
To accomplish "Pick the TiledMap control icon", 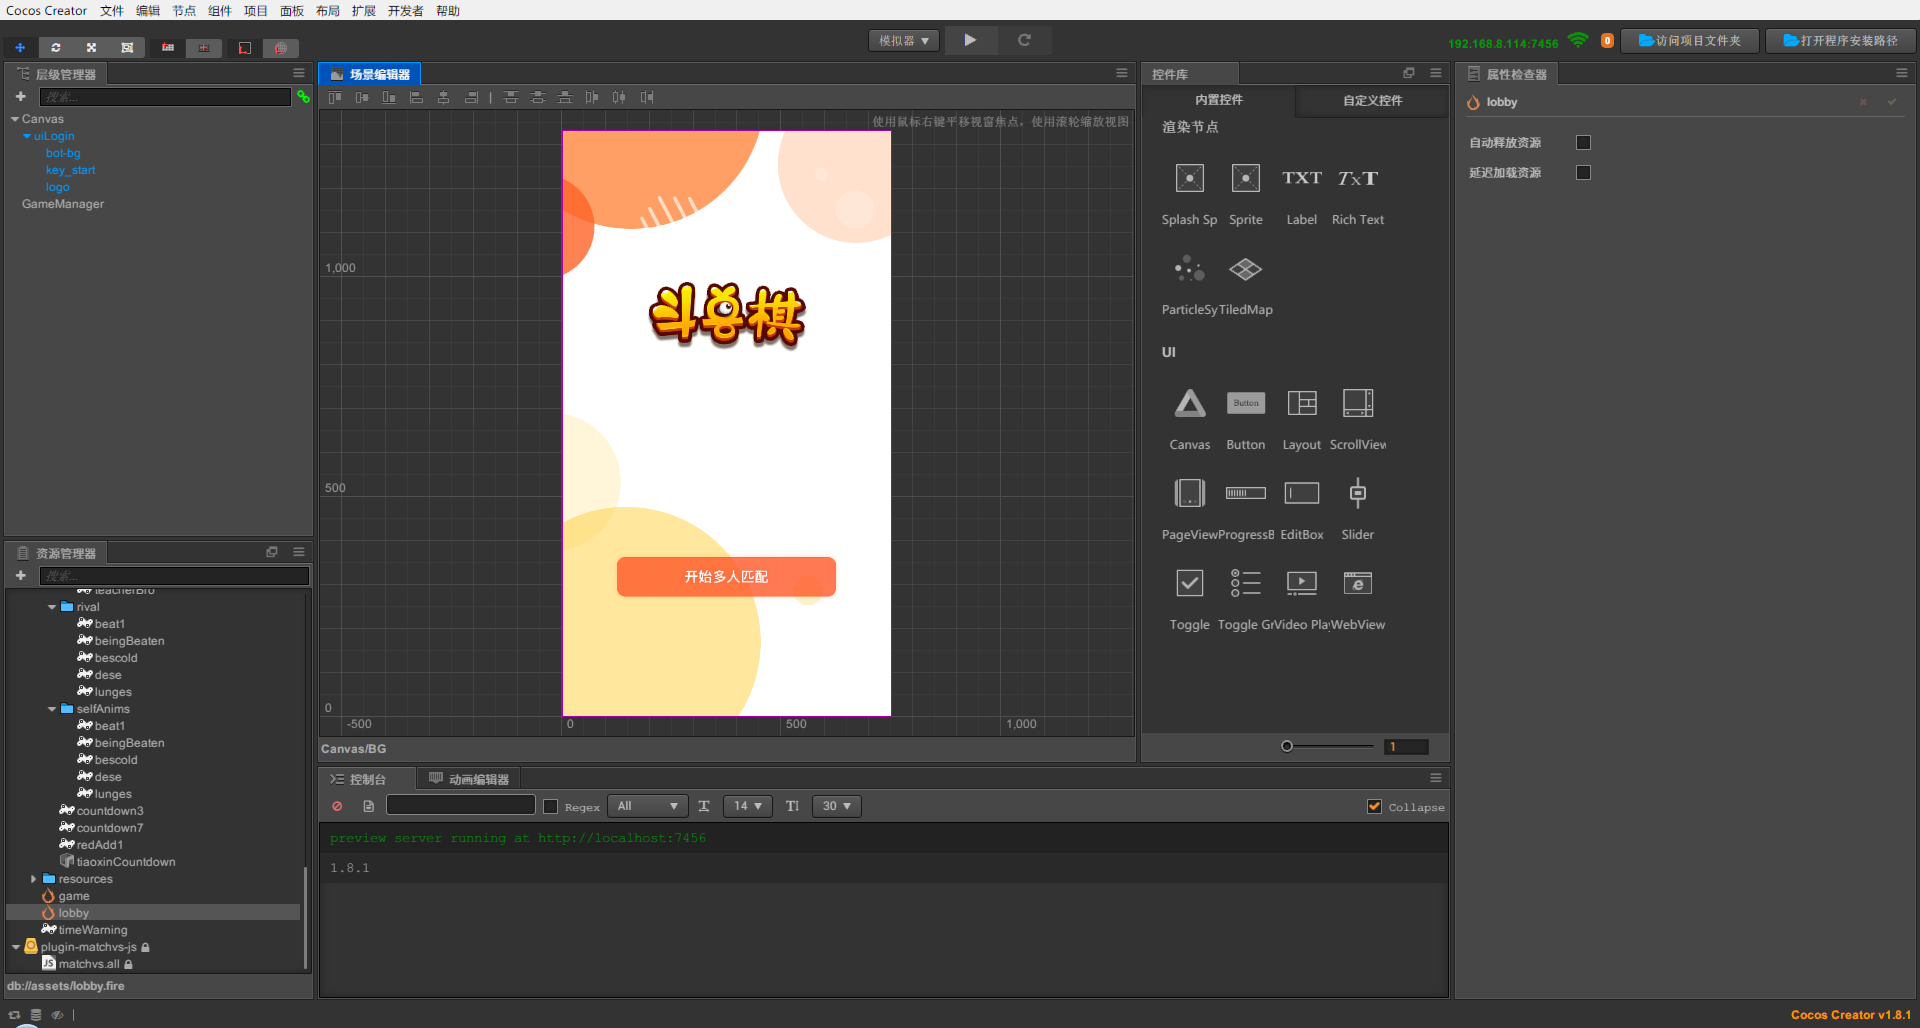I will [x=1245, y=269].
